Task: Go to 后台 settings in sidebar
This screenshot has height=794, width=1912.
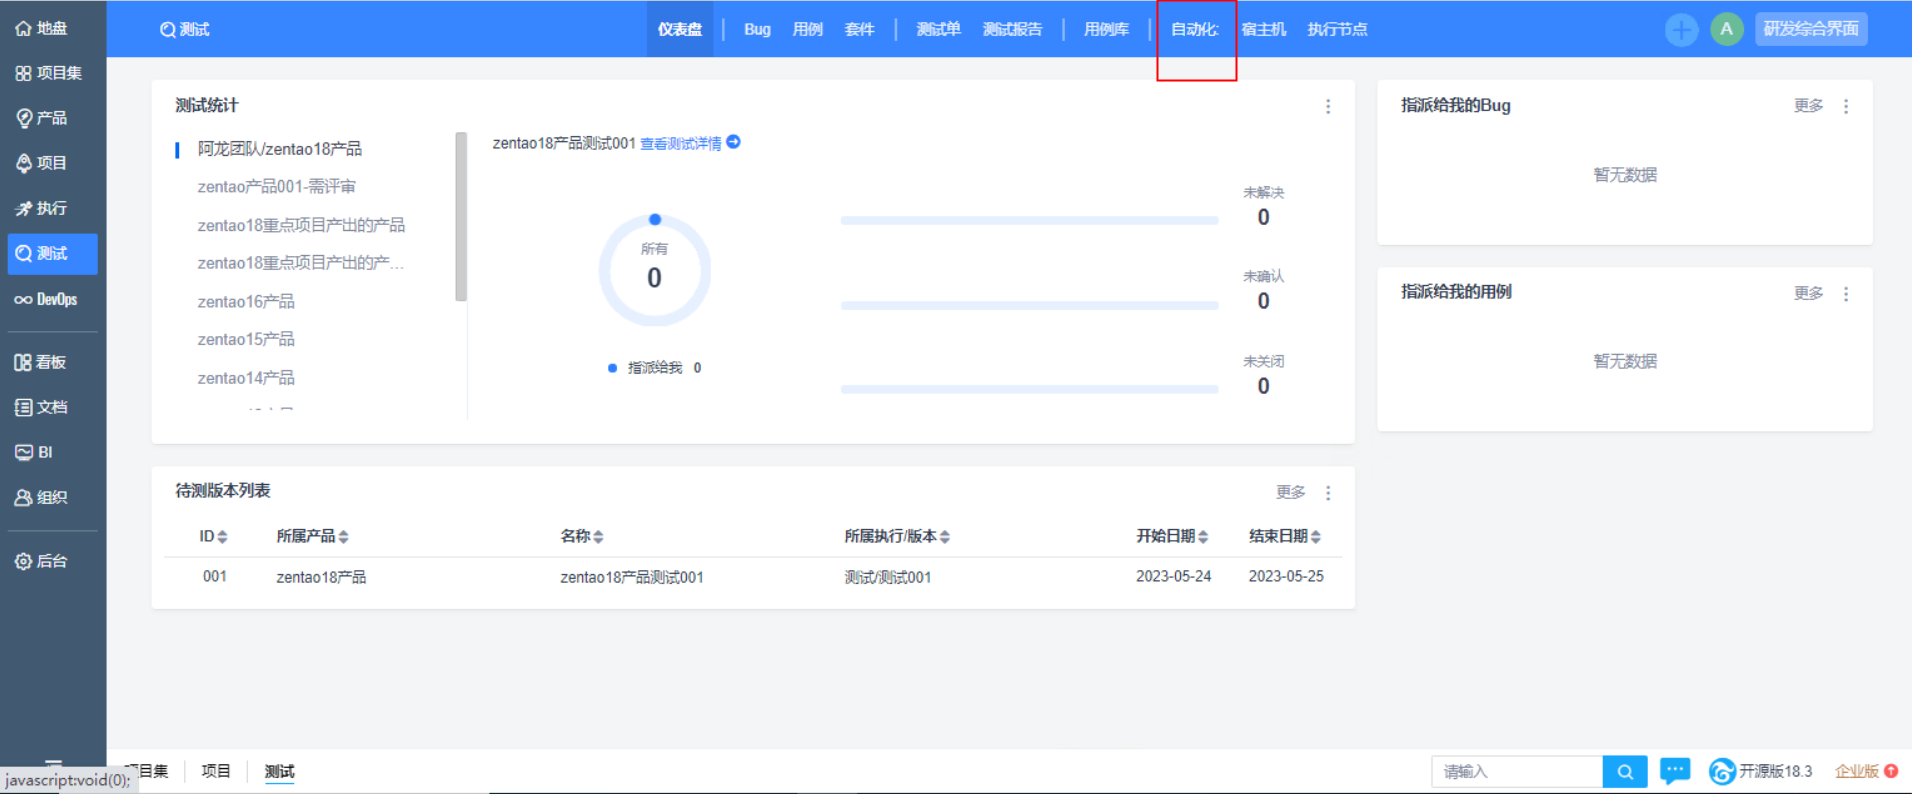Action: pos(42,561)
